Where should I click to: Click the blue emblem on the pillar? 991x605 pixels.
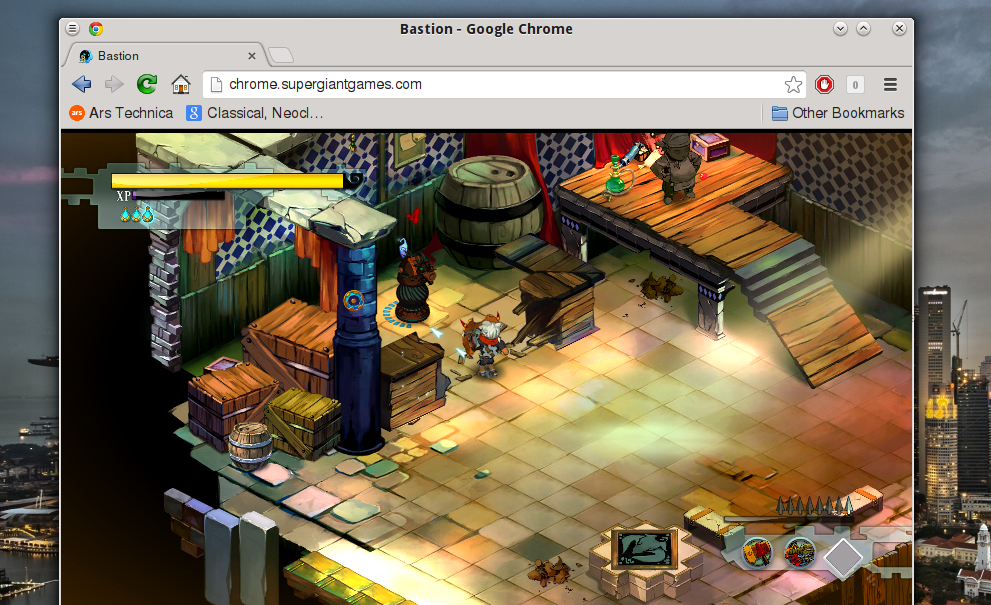tap(353, 300)
